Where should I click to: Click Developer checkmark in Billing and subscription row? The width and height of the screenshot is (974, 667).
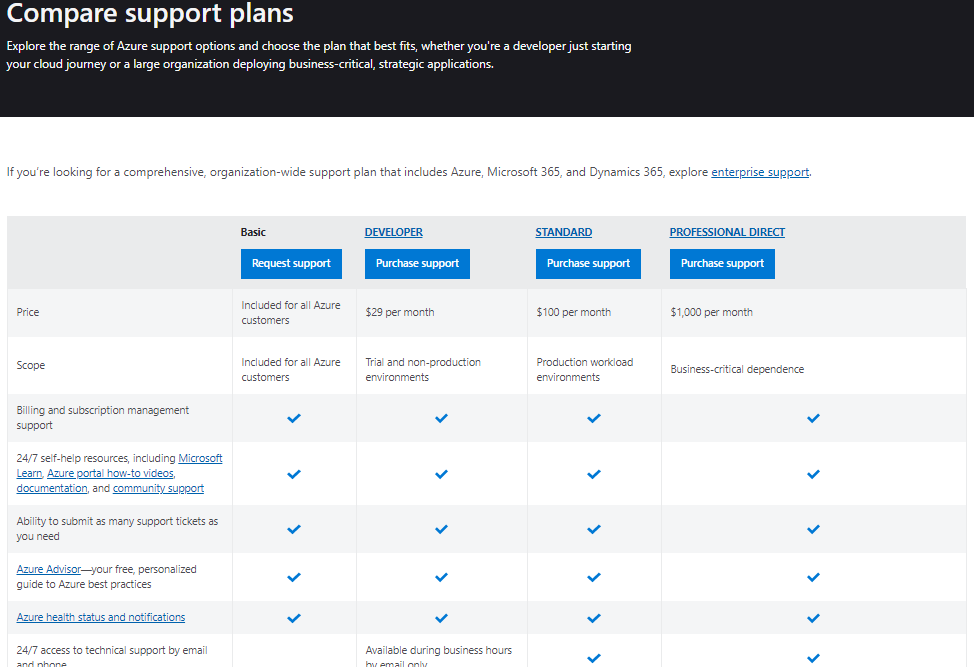coord(442,419)
